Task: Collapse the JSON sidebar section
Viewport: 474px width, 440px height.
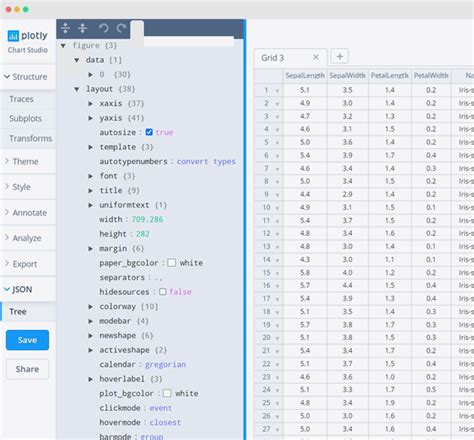Action: pyautogui.click(x=28, y=289)
